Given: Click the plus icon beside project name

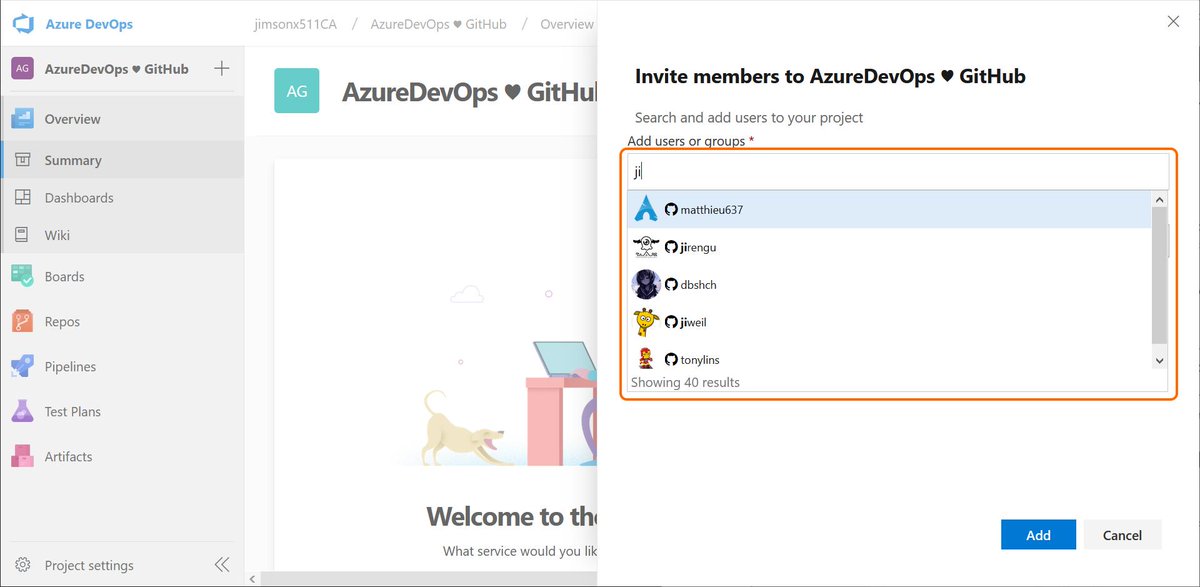Looking at the screenshot, I should point(222,69).
